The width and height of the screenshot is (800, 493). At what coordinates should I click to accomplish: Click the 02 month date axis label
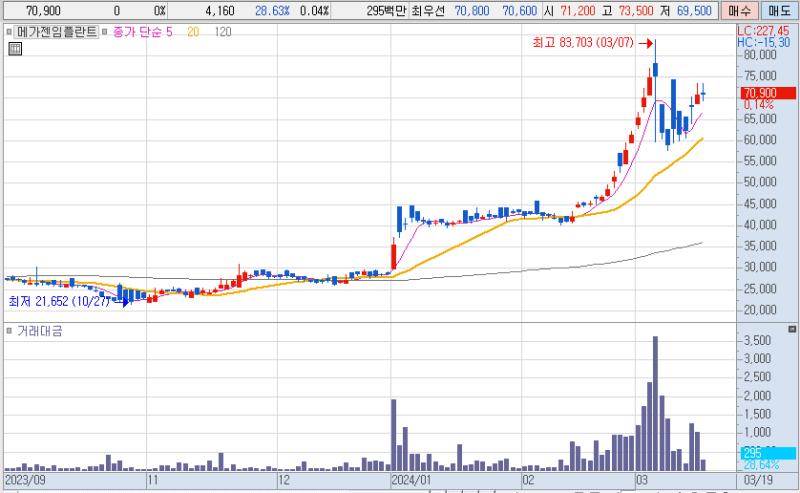pyautogui.click(x=528, y=480)
